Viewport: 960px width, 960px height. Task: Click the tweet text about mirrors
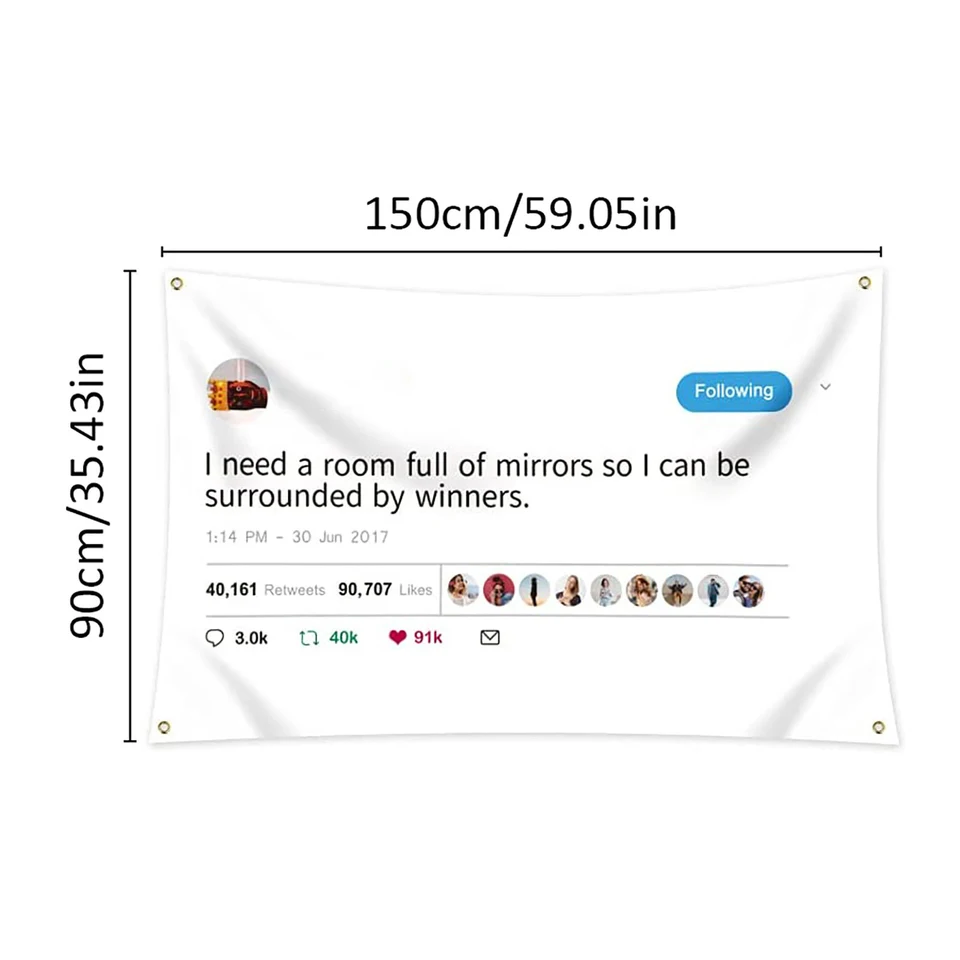click(x=477, y=481)
